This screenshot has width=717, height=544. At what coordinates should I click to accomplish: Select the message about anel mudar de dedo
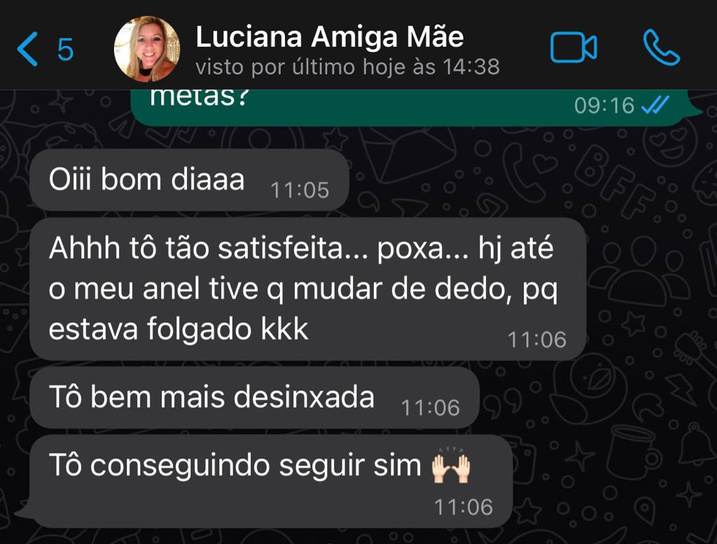point(308,289)
